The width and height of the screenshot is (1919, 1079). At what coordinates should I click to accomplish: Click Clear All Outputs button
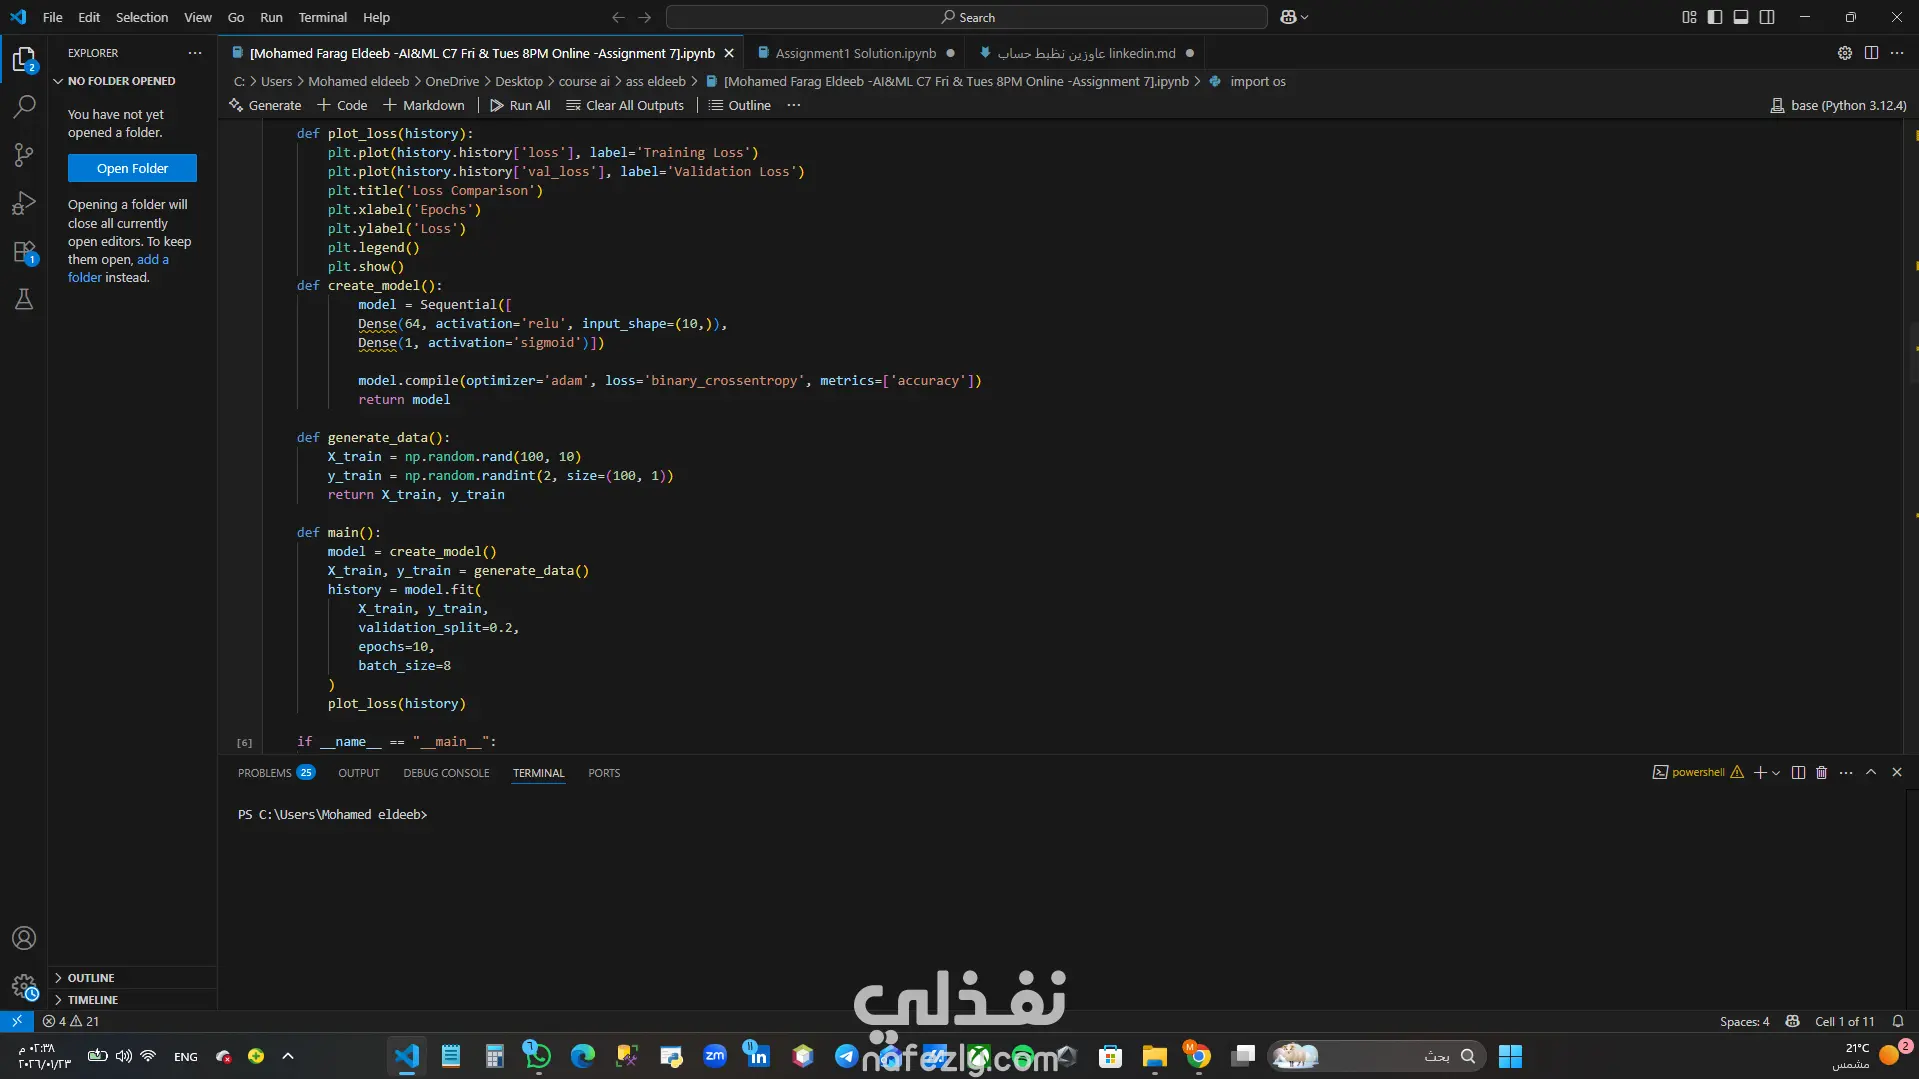625,105
